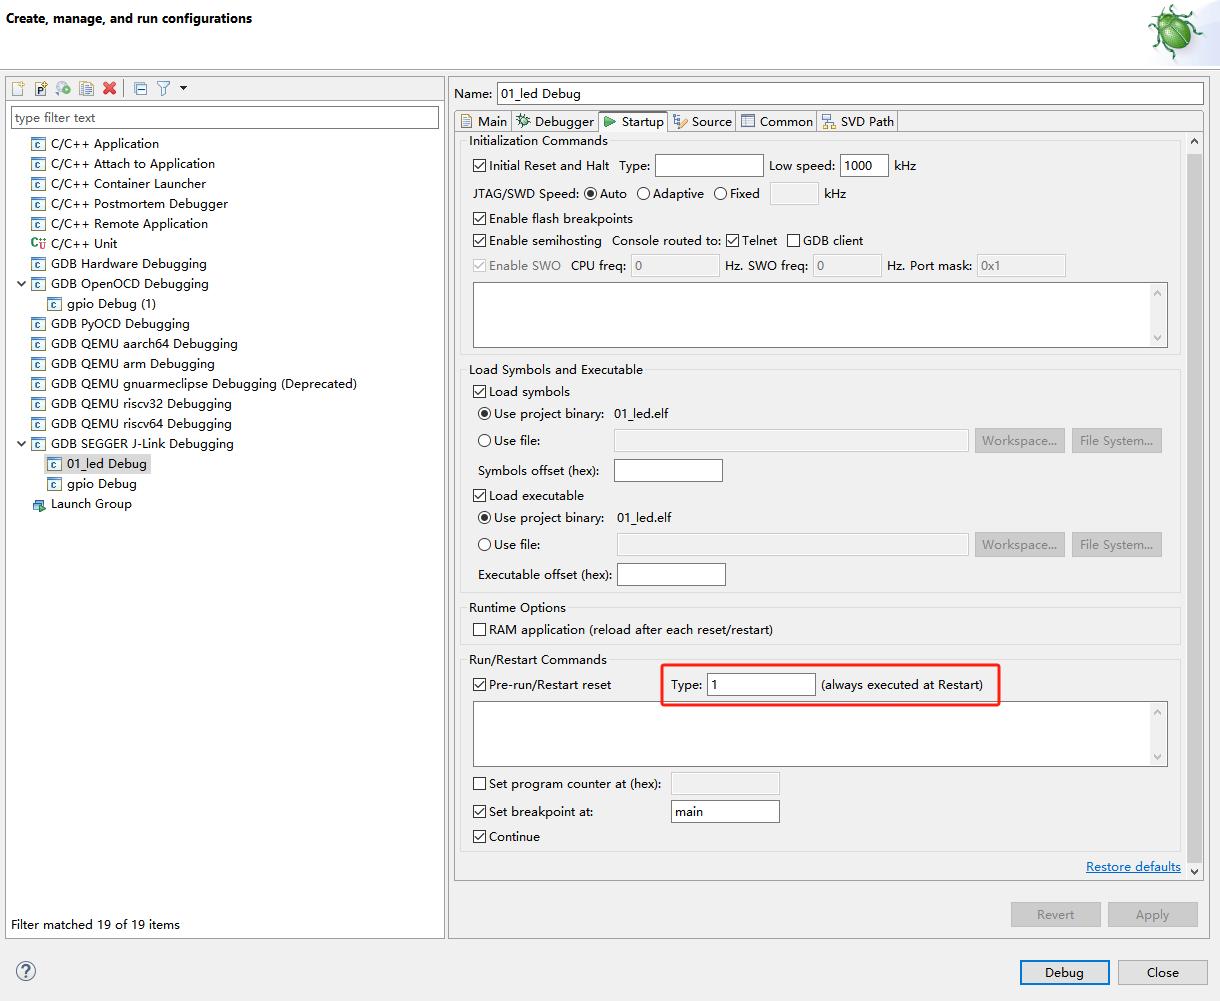Click the Low speed kHz field
The image size is (1220, 1001).
864,166
